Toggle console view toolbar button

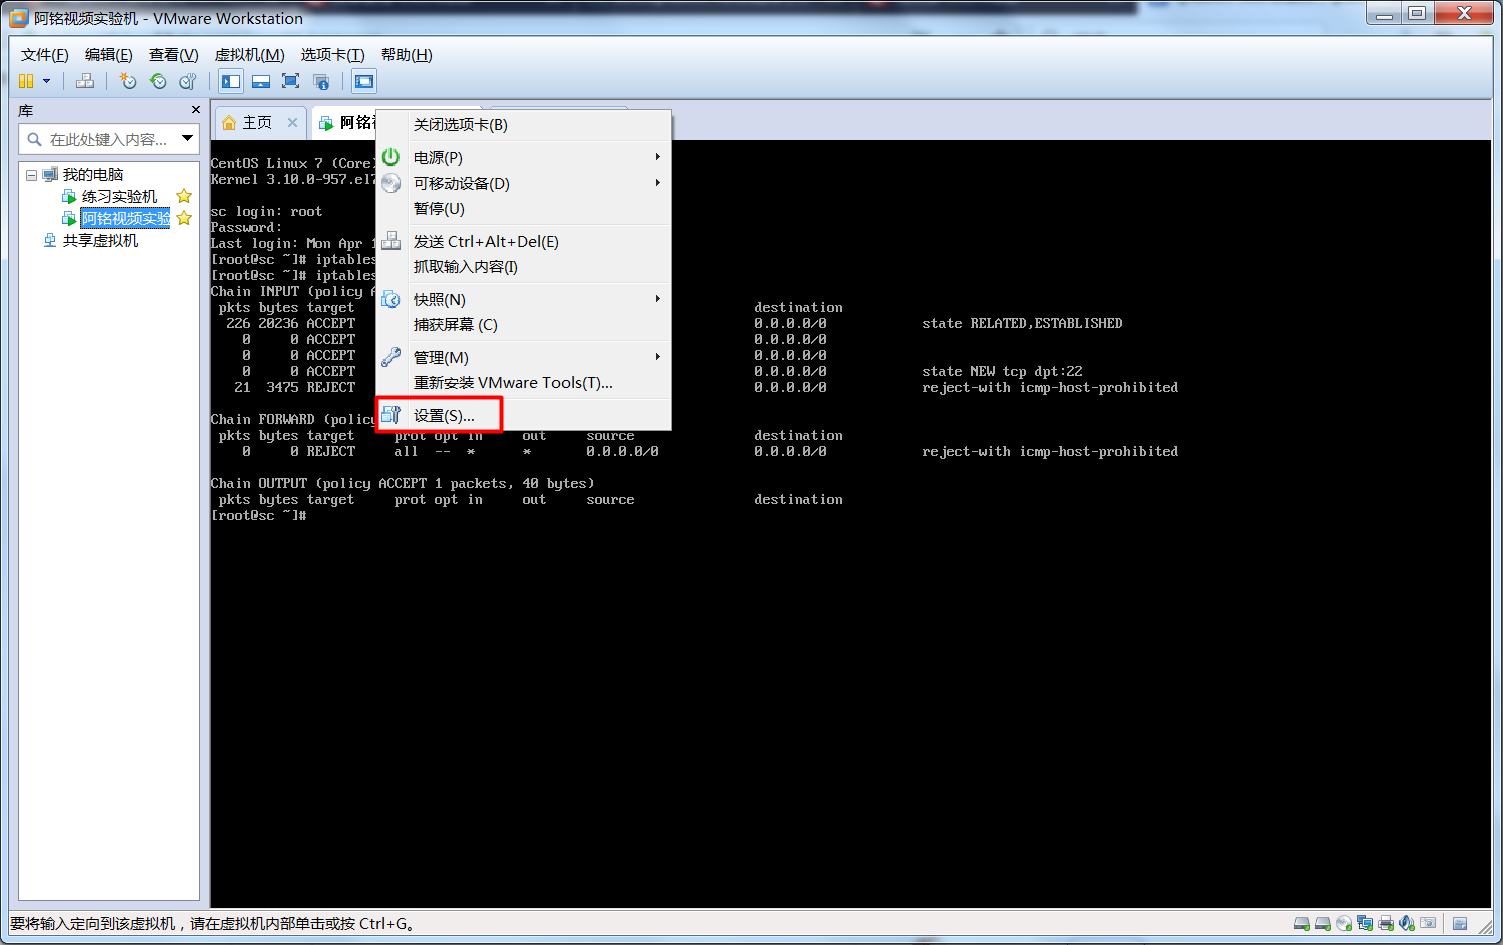[x=364, y=81]
